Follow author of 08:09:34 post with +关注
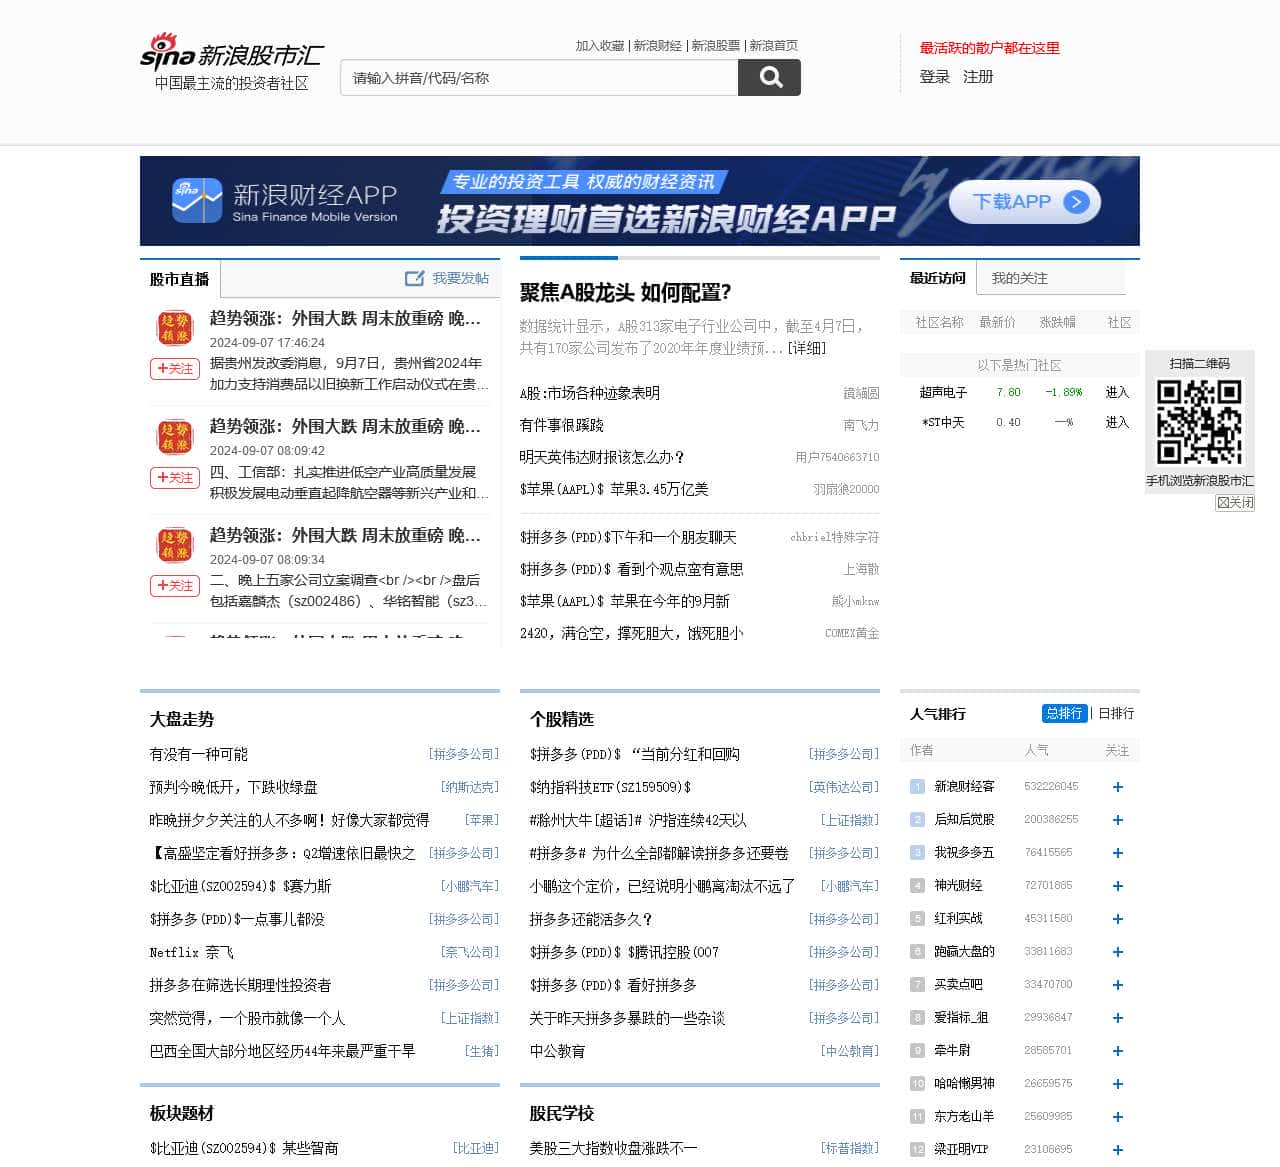Image resolution: width=1280 pixels, height=1167 pixels. coord(175,586)
